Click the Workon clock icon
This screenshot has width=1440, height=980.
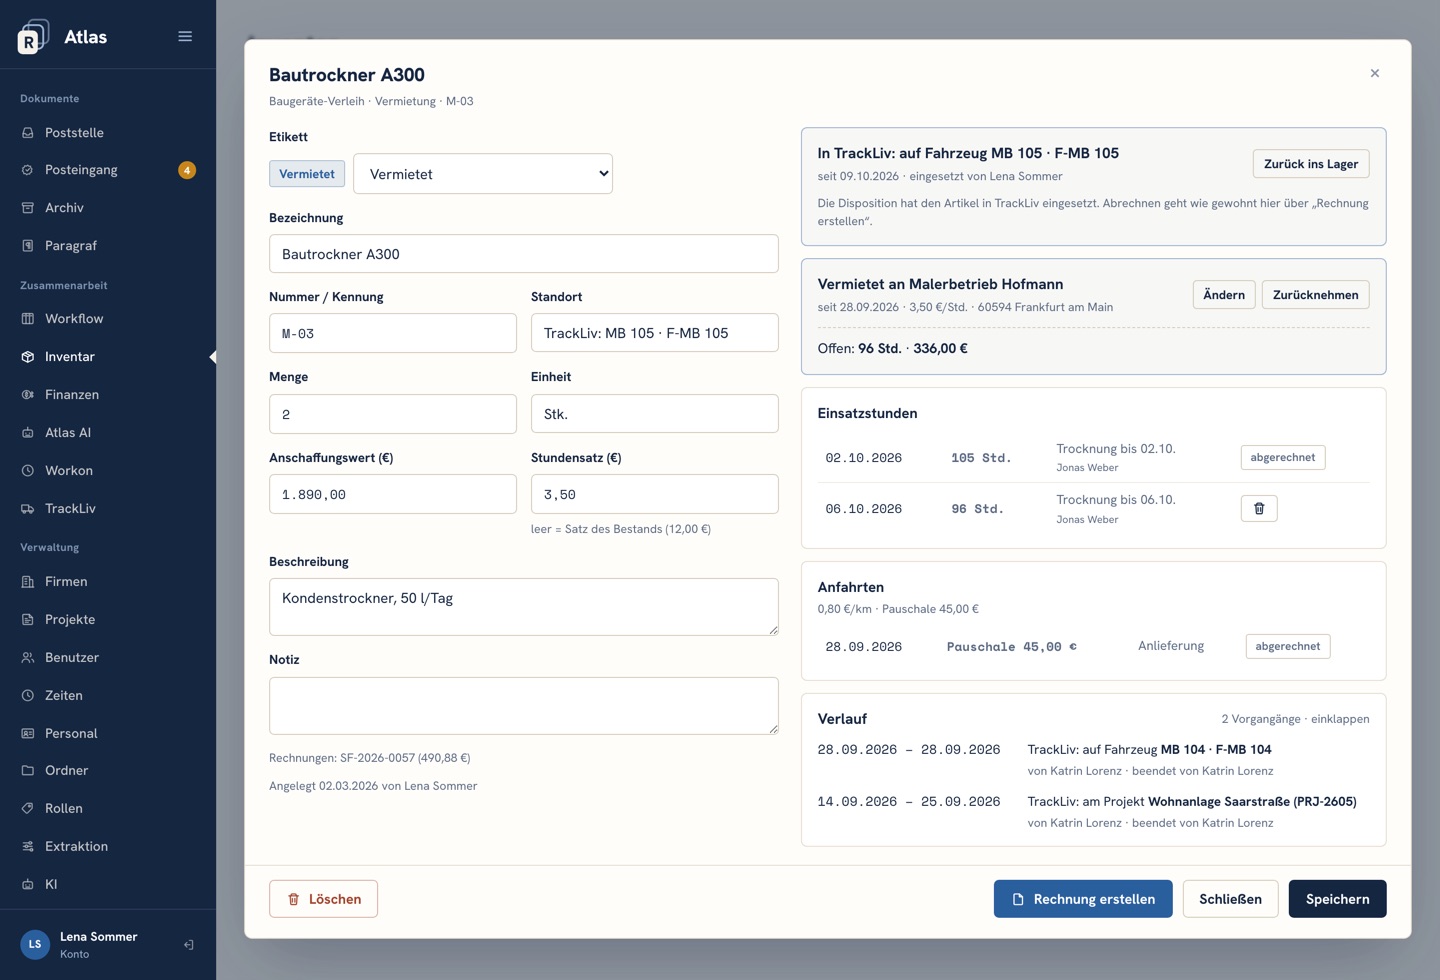pyautogui.click(x=28, y=471)
